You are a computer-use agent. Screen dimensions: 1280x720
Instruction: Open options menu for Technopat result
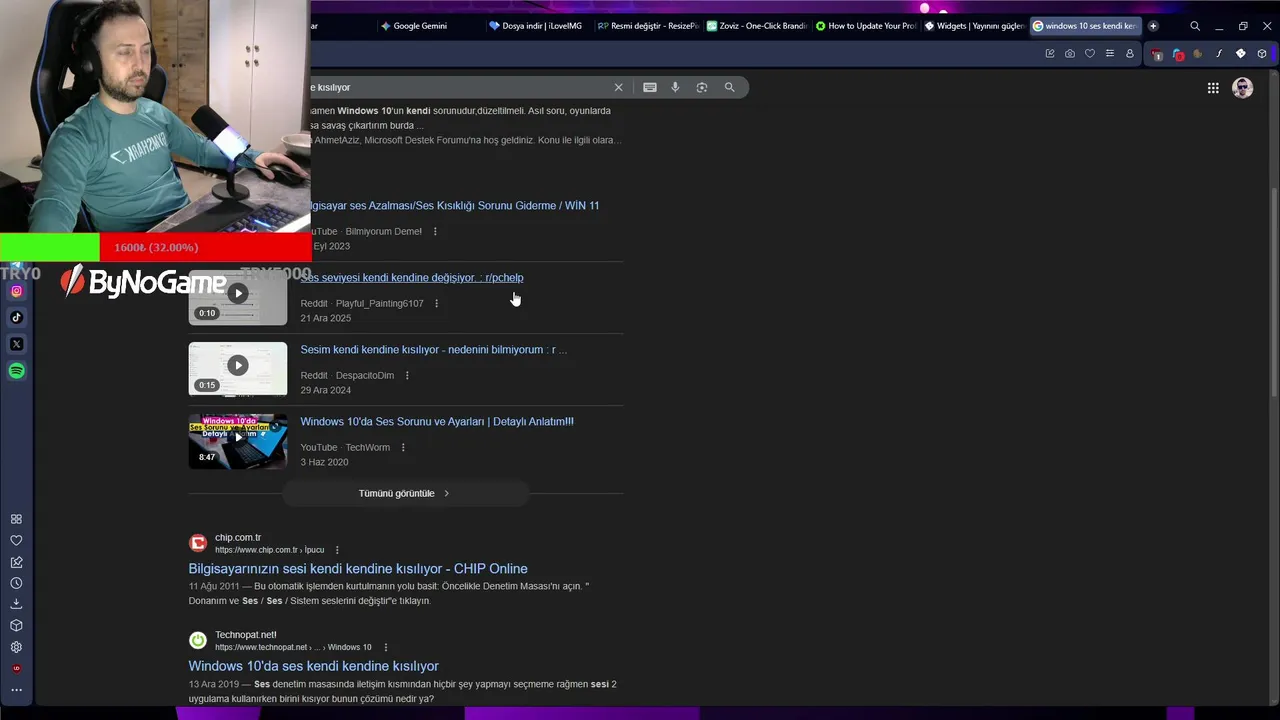pyautogui.click(x=385, y=647)
